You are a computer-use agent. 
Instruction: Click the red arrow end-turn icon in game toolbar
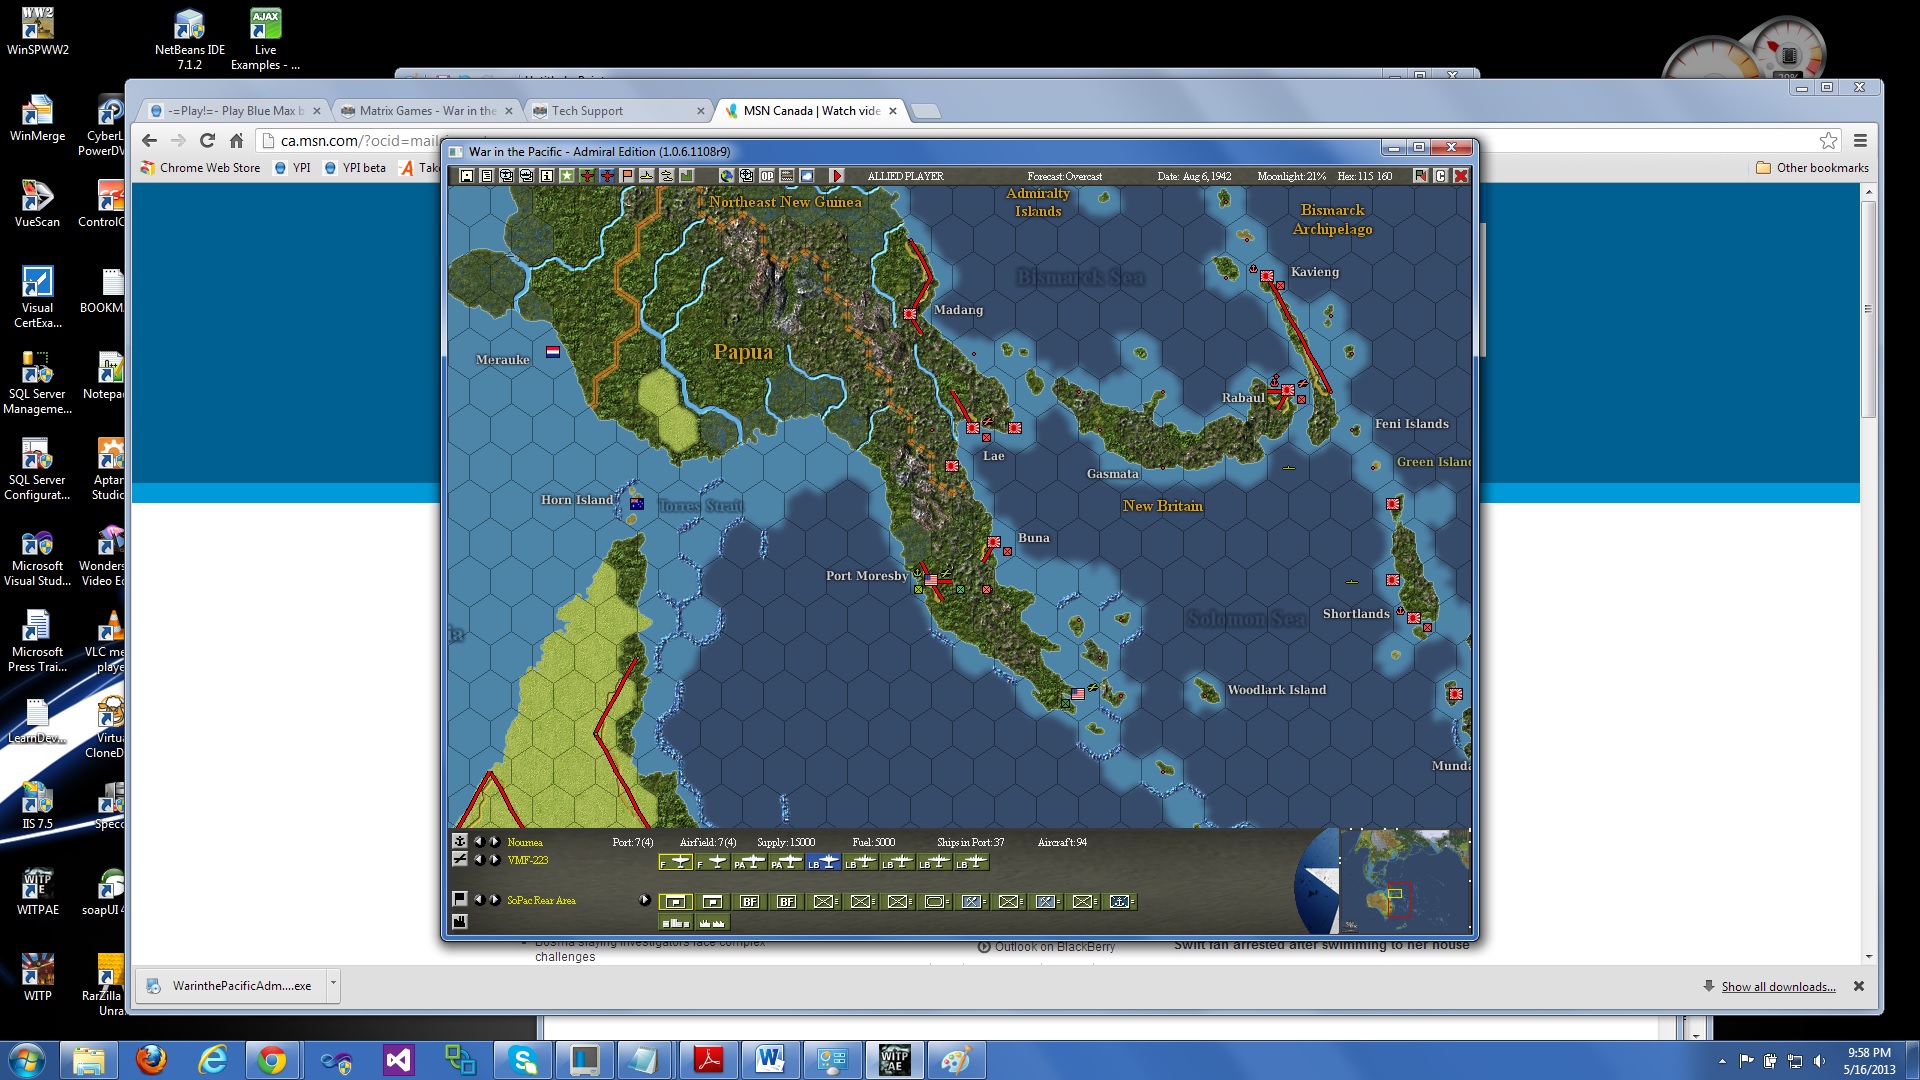(x=838, y=176)
